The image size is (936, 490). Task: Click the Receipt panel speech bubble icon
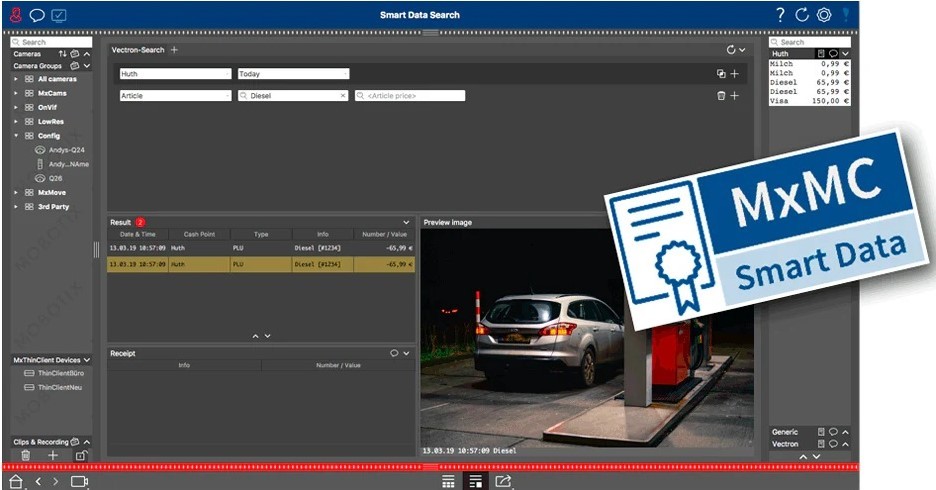pos(394,353)
